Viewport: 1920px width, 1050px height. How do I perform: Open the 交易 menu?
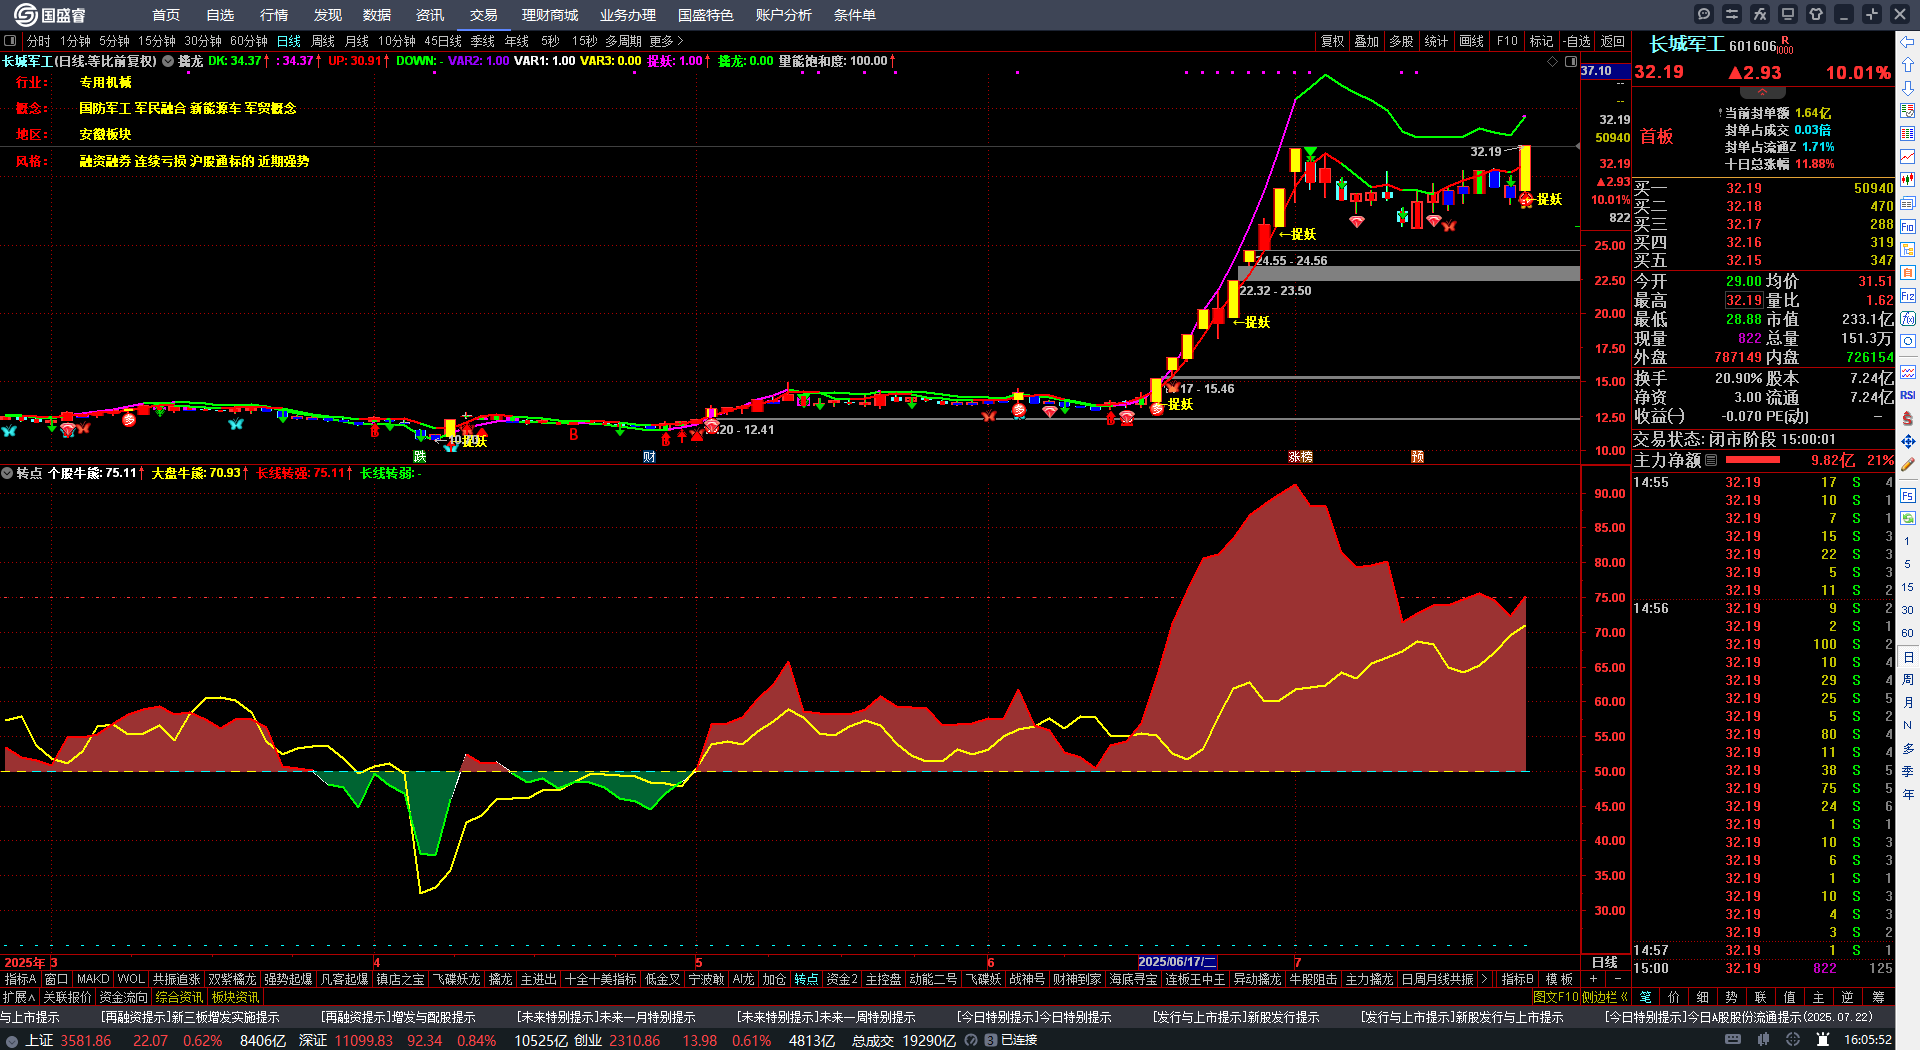click(484, 15)
